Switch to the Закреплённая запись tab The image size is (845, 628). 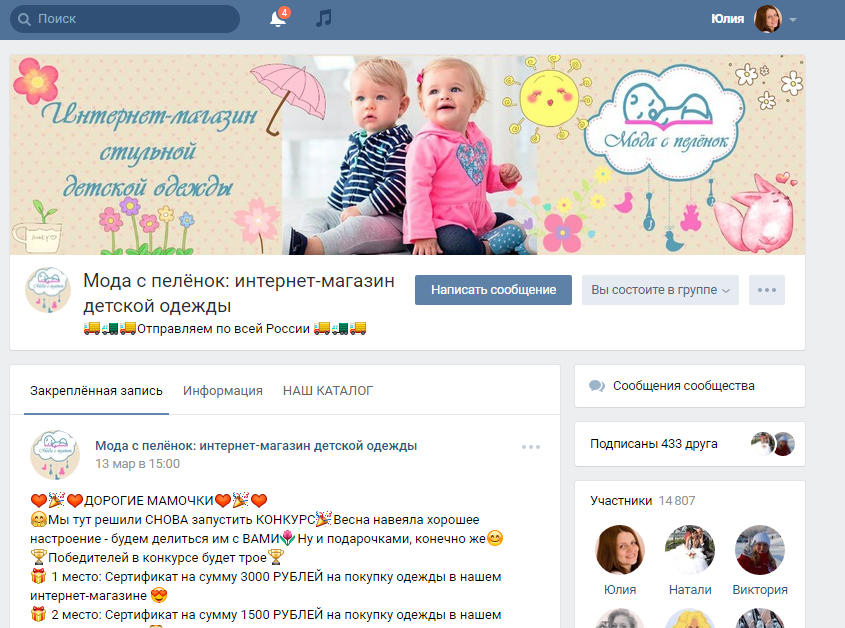[x=96, y=391]
